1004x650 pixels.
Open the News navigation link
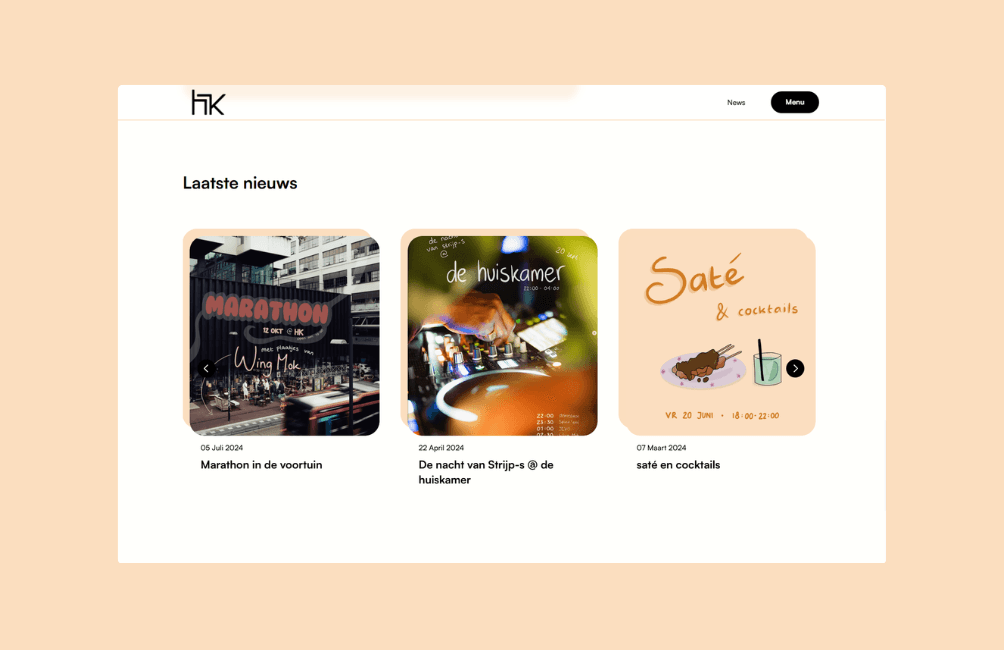coord(736,102)
